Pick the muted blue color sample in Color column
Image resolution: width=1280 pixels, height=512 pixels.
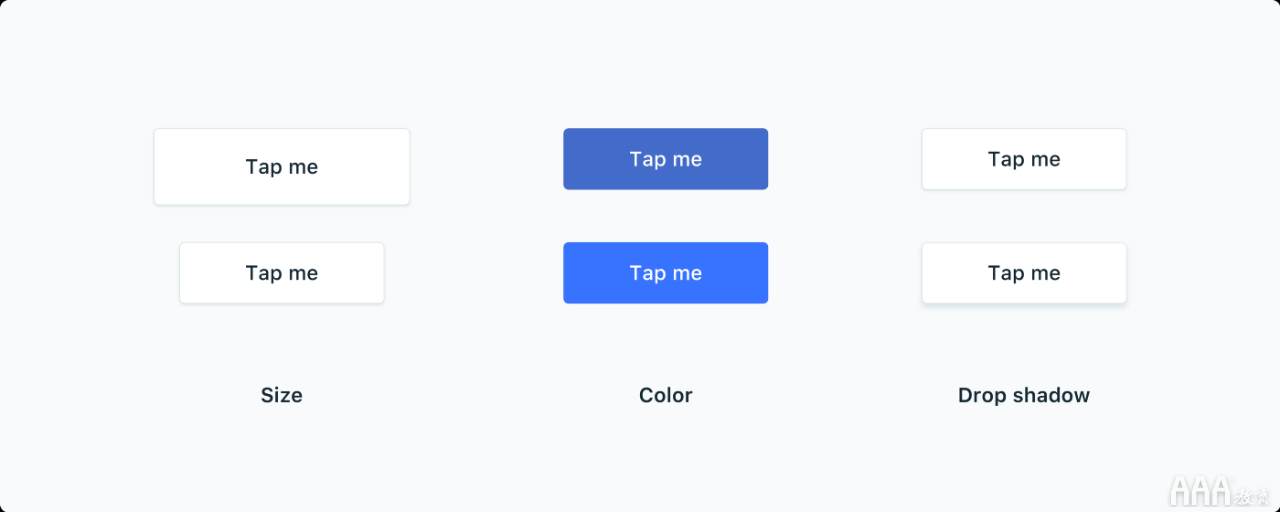pos(666,159)
